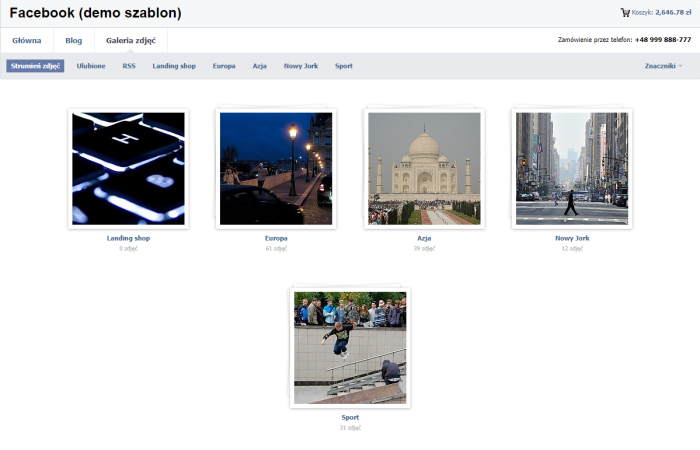
Task: Open the night street Europa thumbnail
Action: tap(276, 168)
